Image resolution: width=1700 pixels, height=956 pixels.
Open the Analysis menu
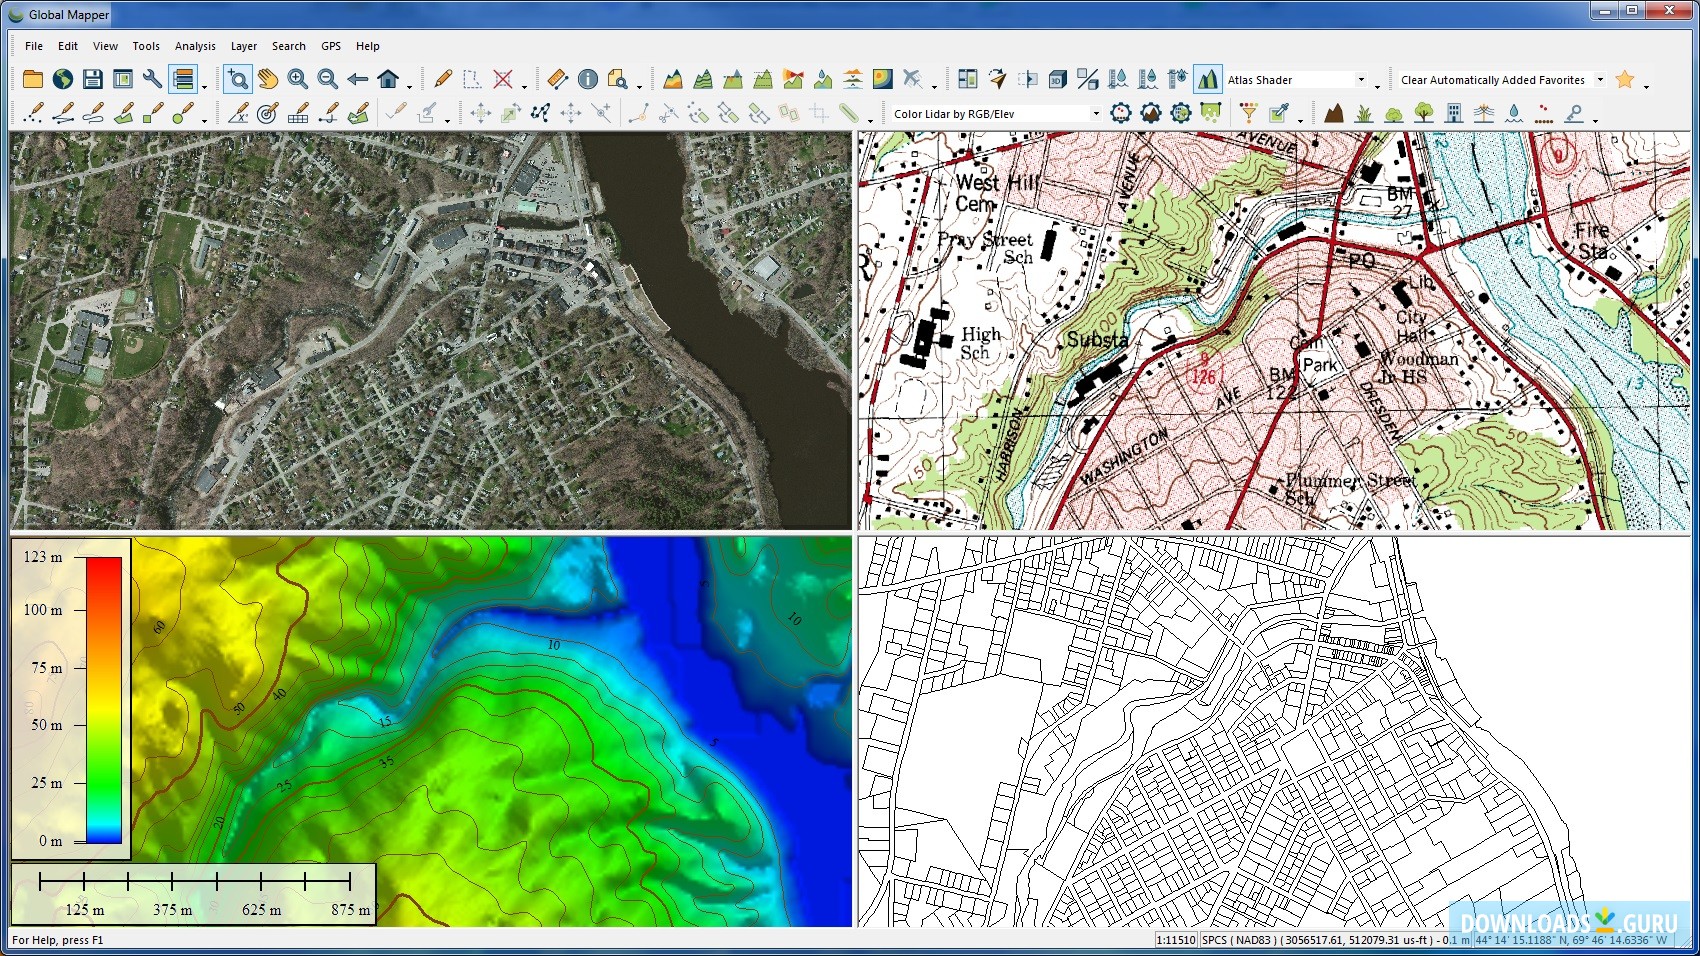(x=195, y=46)
